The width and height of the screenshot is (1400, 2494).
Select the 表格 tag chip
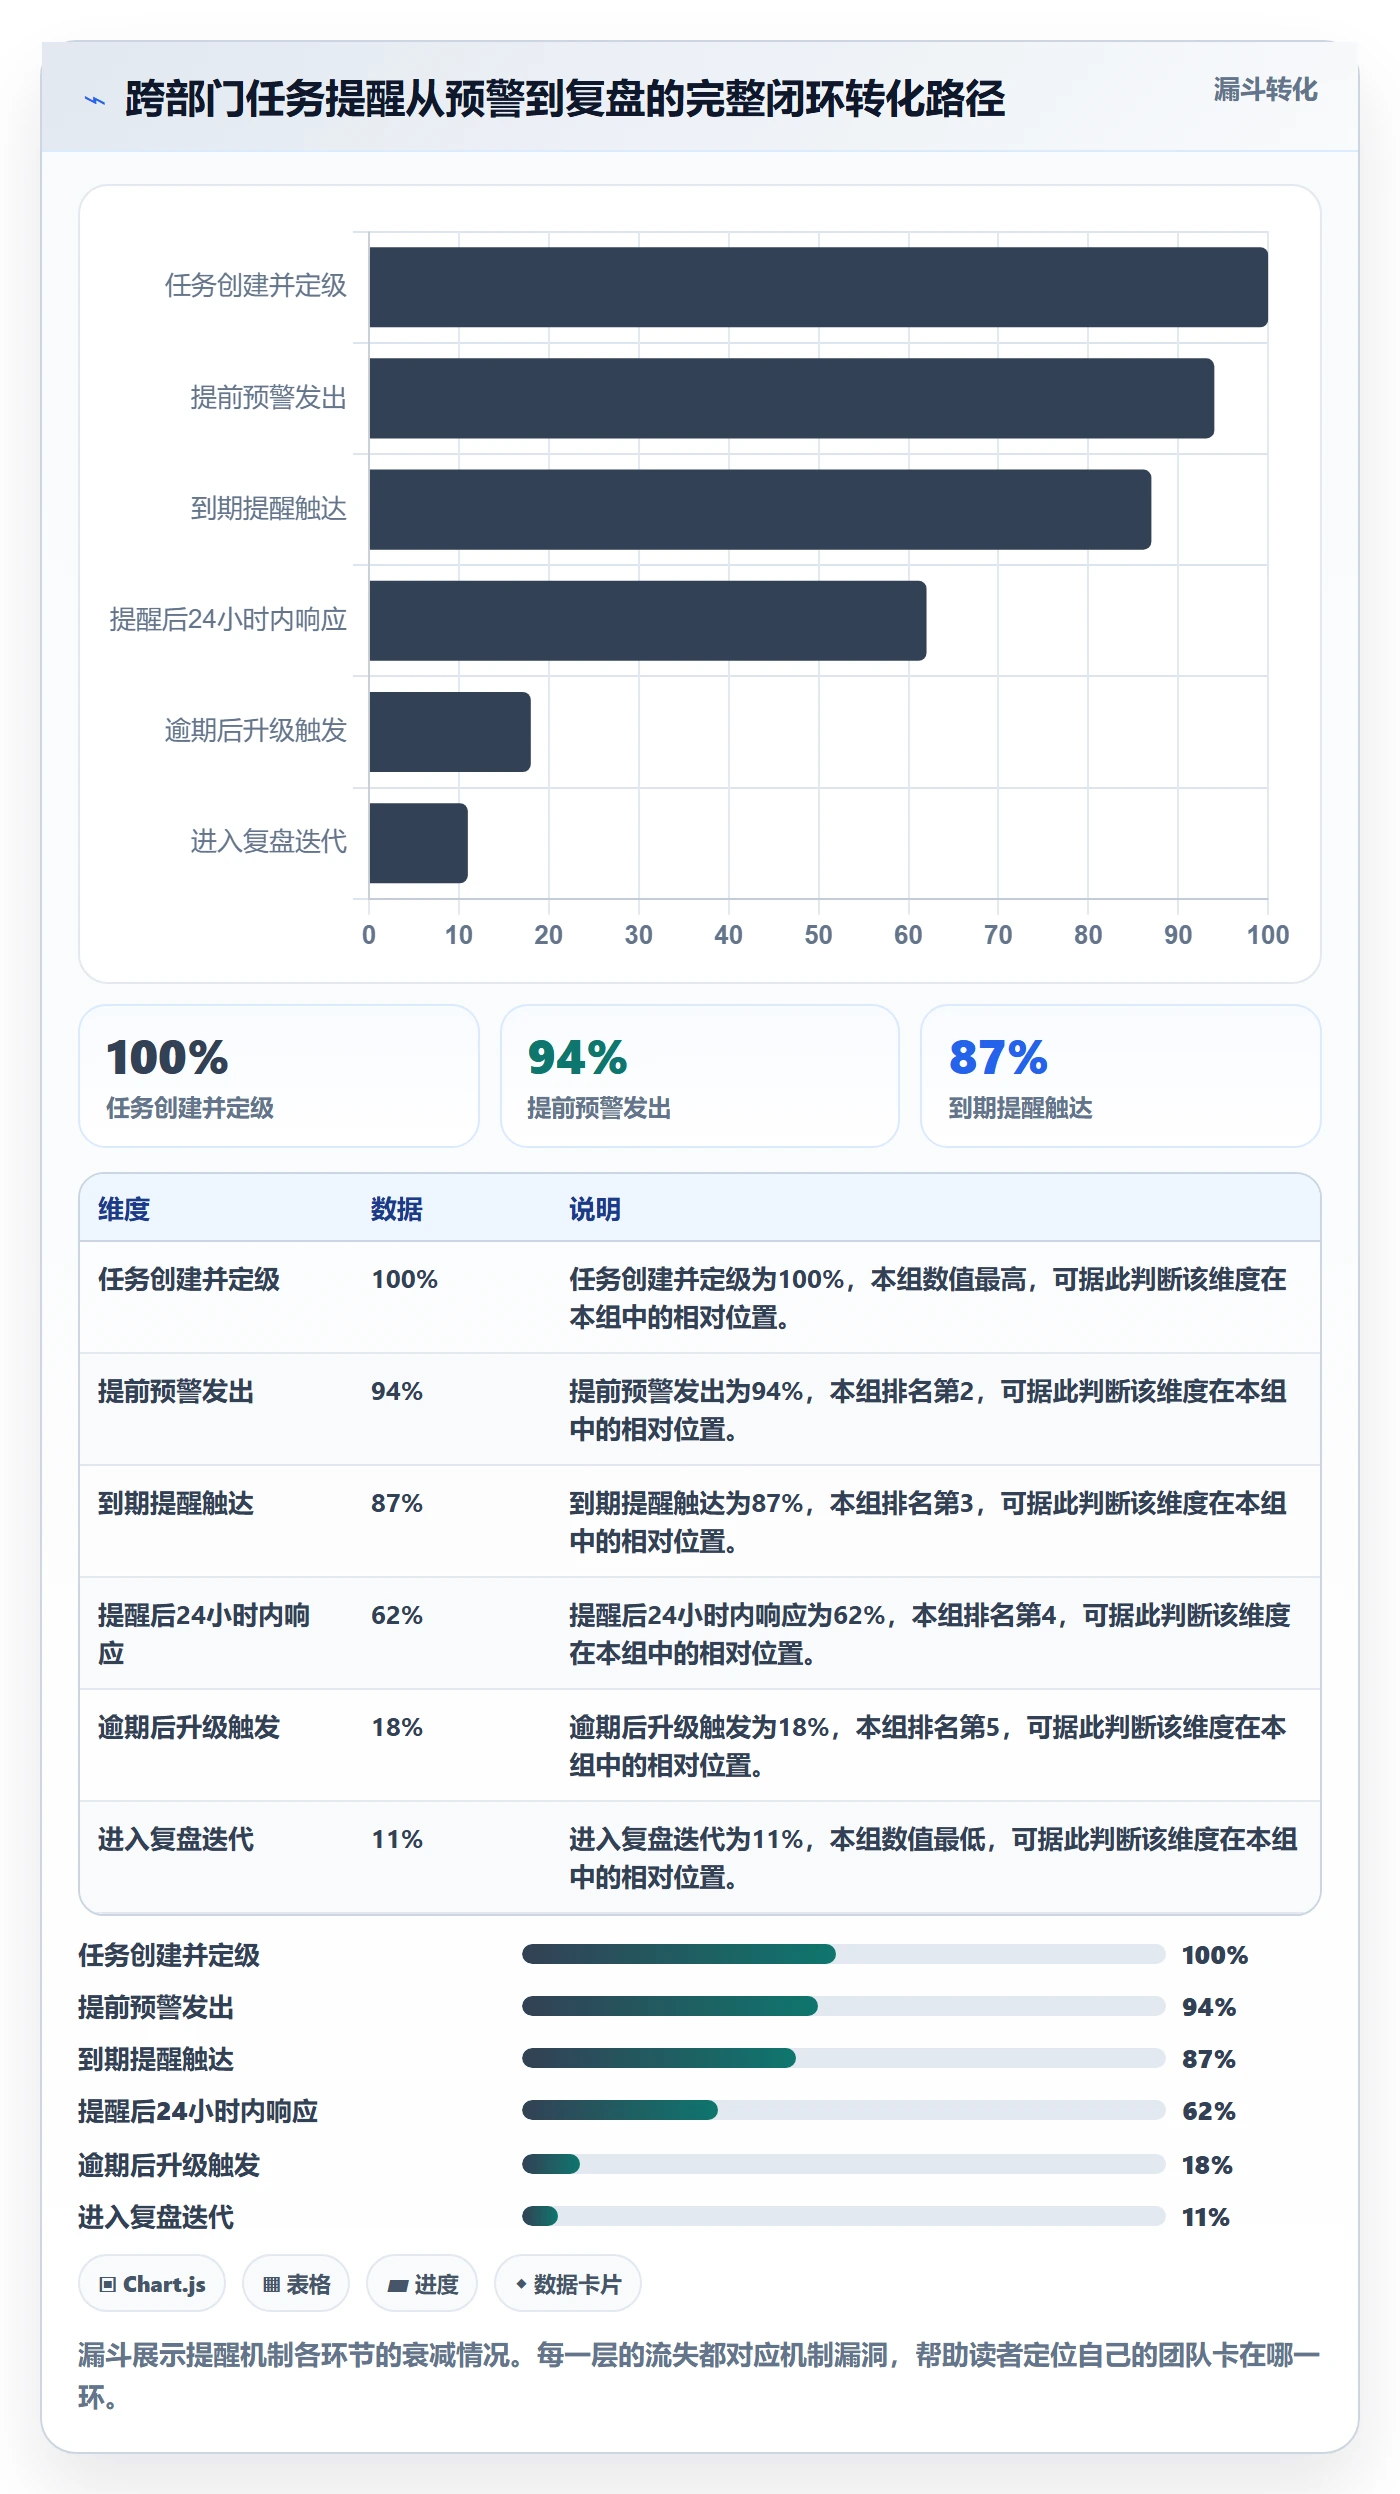pos(296,2284)
